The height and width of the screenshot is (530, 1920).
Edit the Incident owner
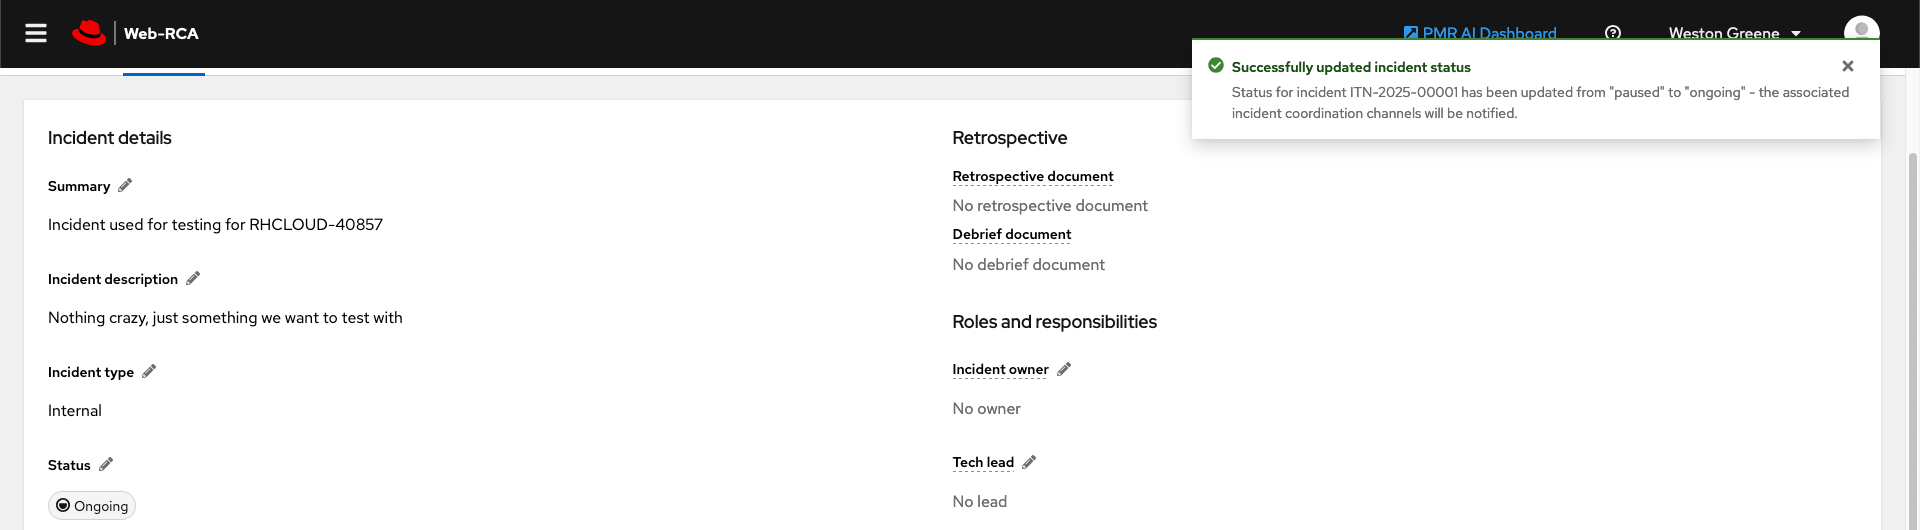point(1064,369)
